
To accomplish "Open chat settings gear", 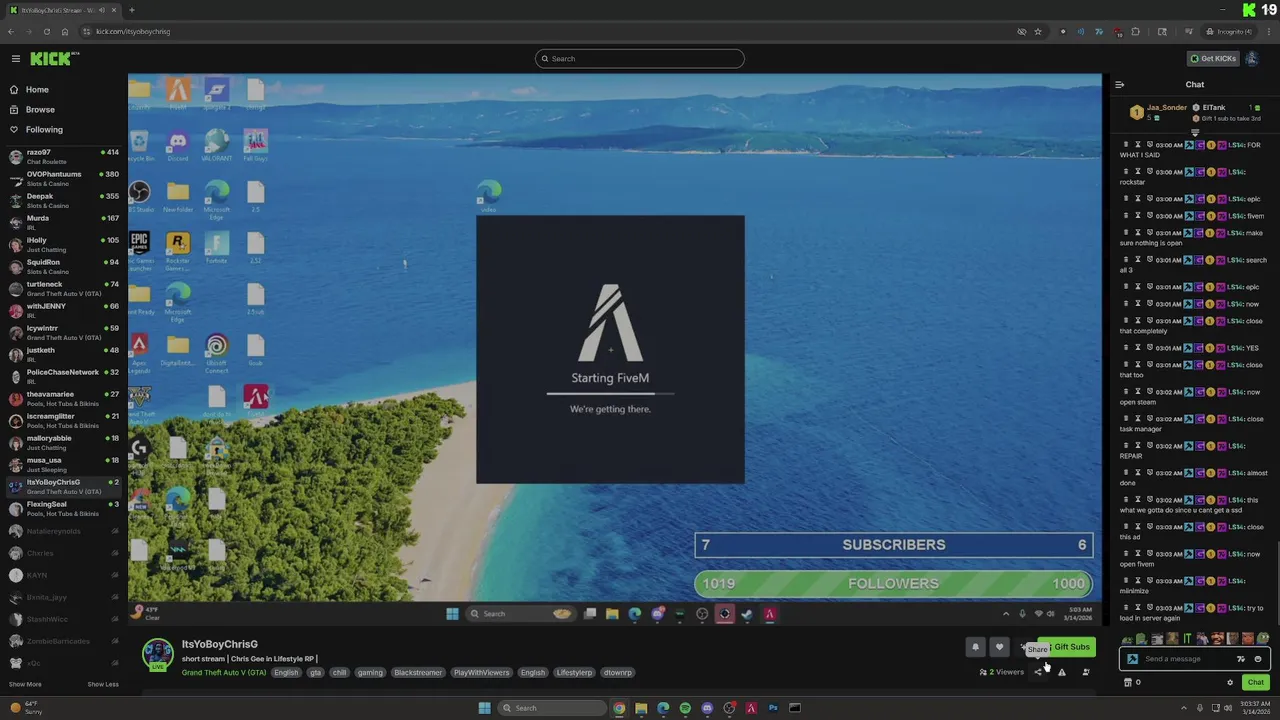I will pos(1230,683).
